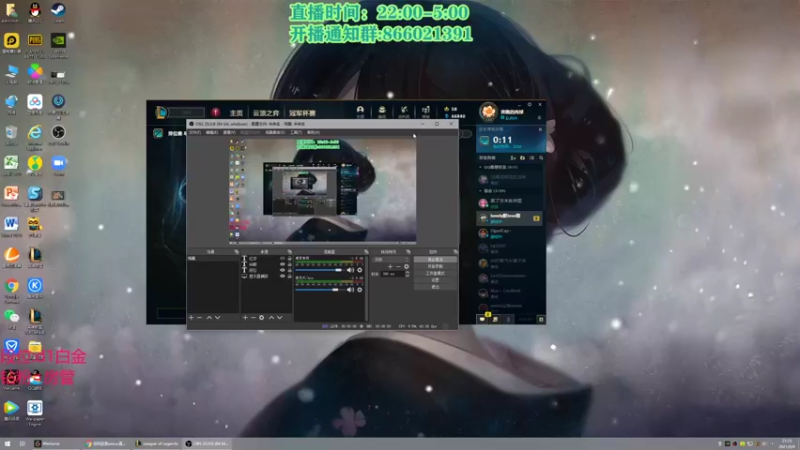Screen dimensions: 800x450
Task: Adjust first mixer track volume slider
Action: (319, 270)
